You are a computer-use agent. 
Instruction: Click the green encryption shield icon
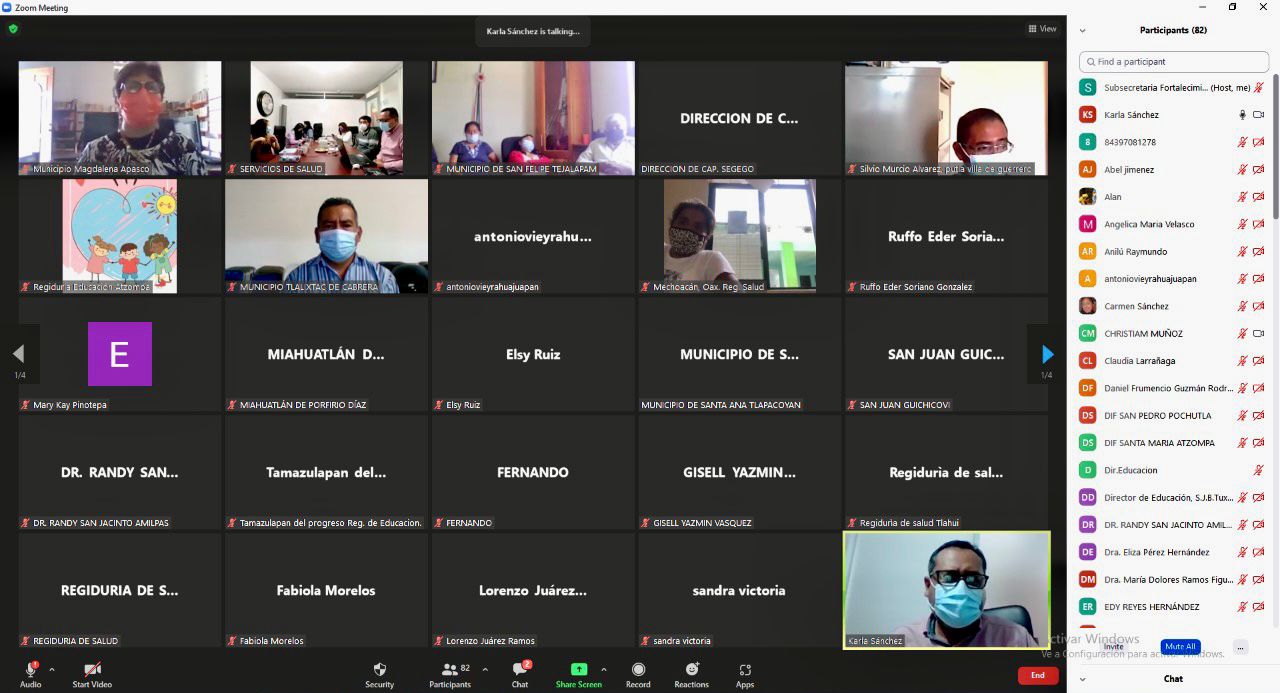(13, 29)
